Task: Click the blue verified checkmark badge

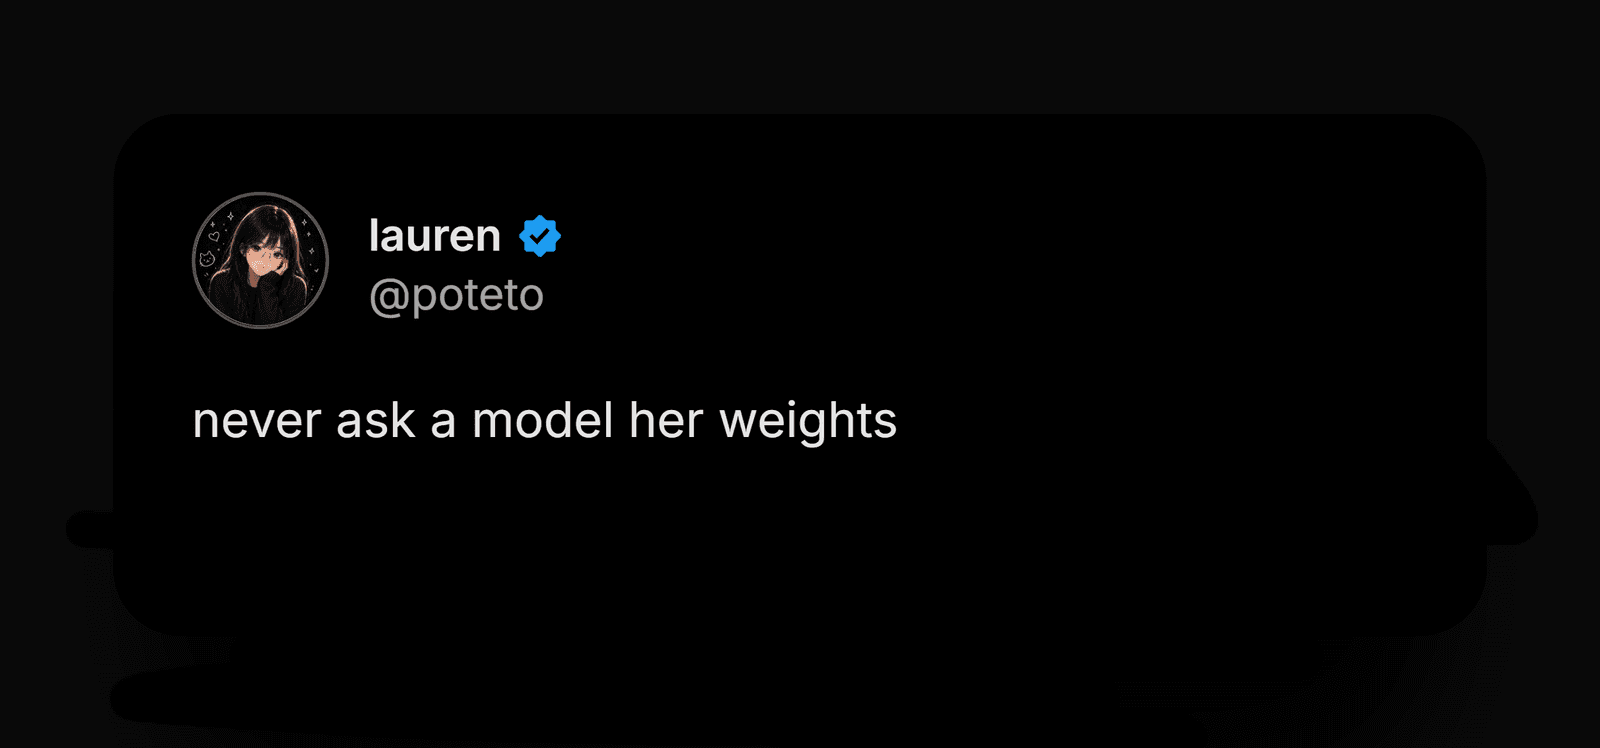Action: 540,236
